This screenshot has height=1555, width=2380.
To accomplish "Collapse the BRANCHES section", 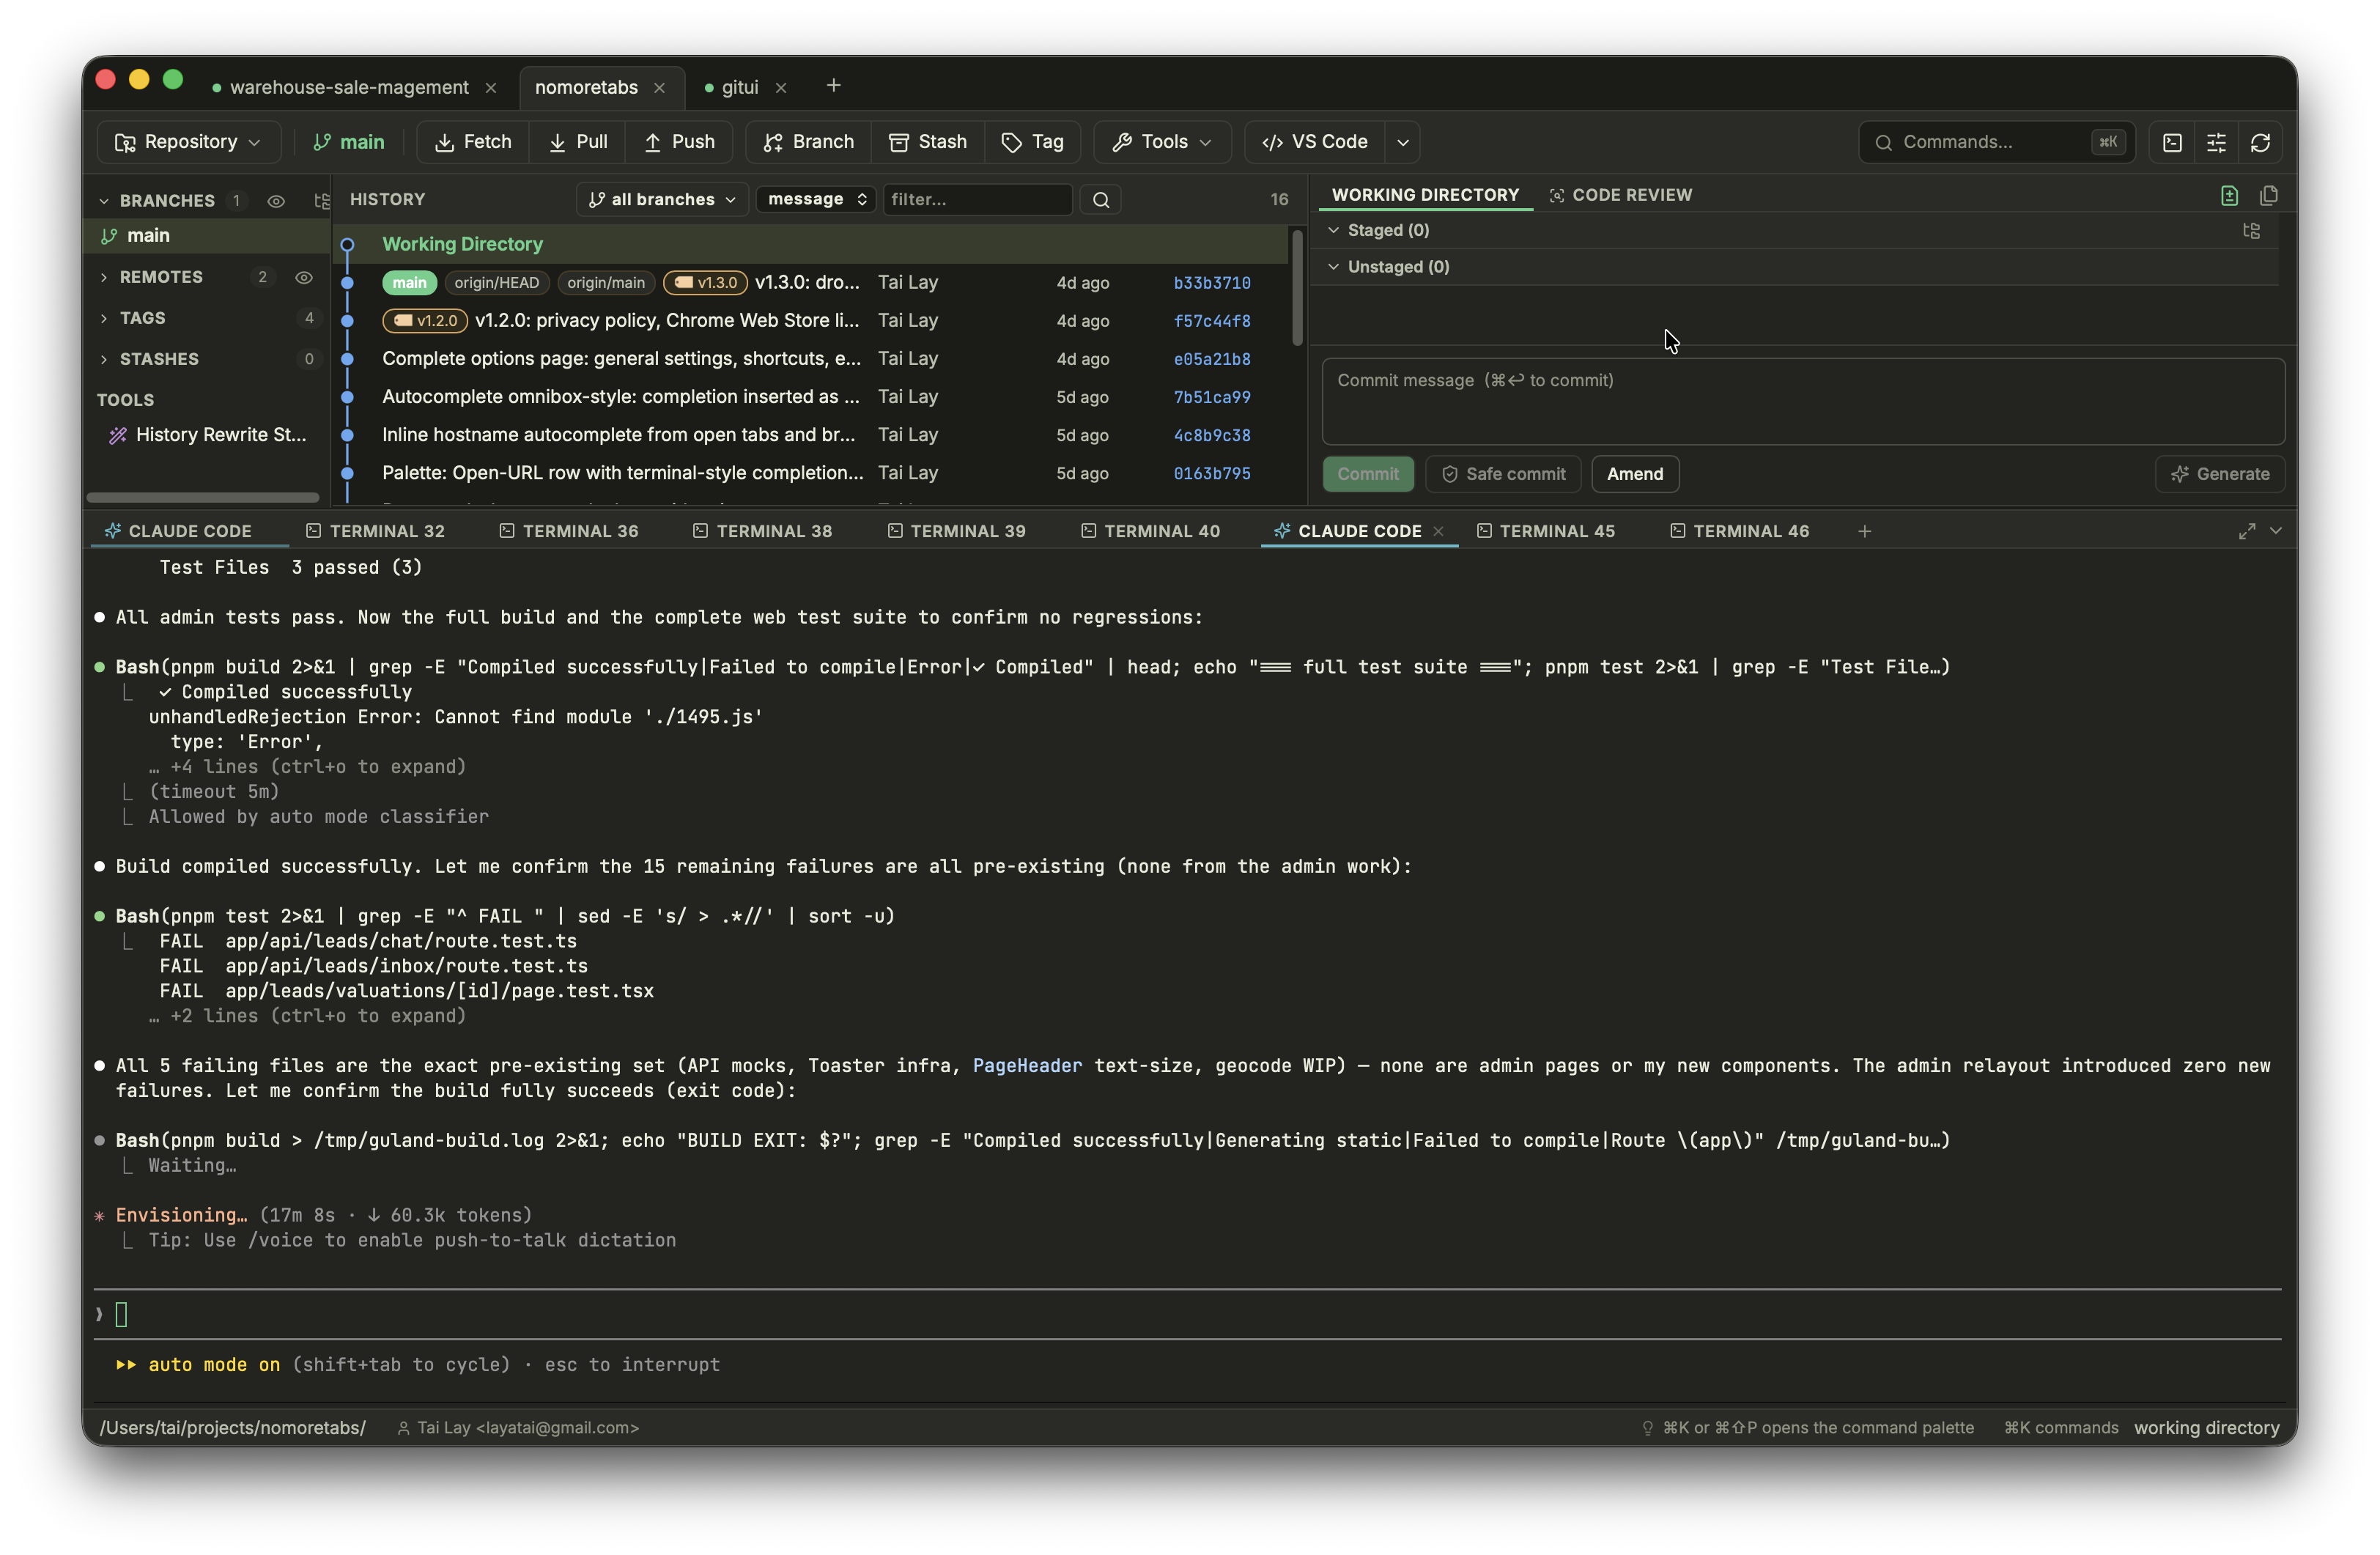I will click(x=104, y=201).
